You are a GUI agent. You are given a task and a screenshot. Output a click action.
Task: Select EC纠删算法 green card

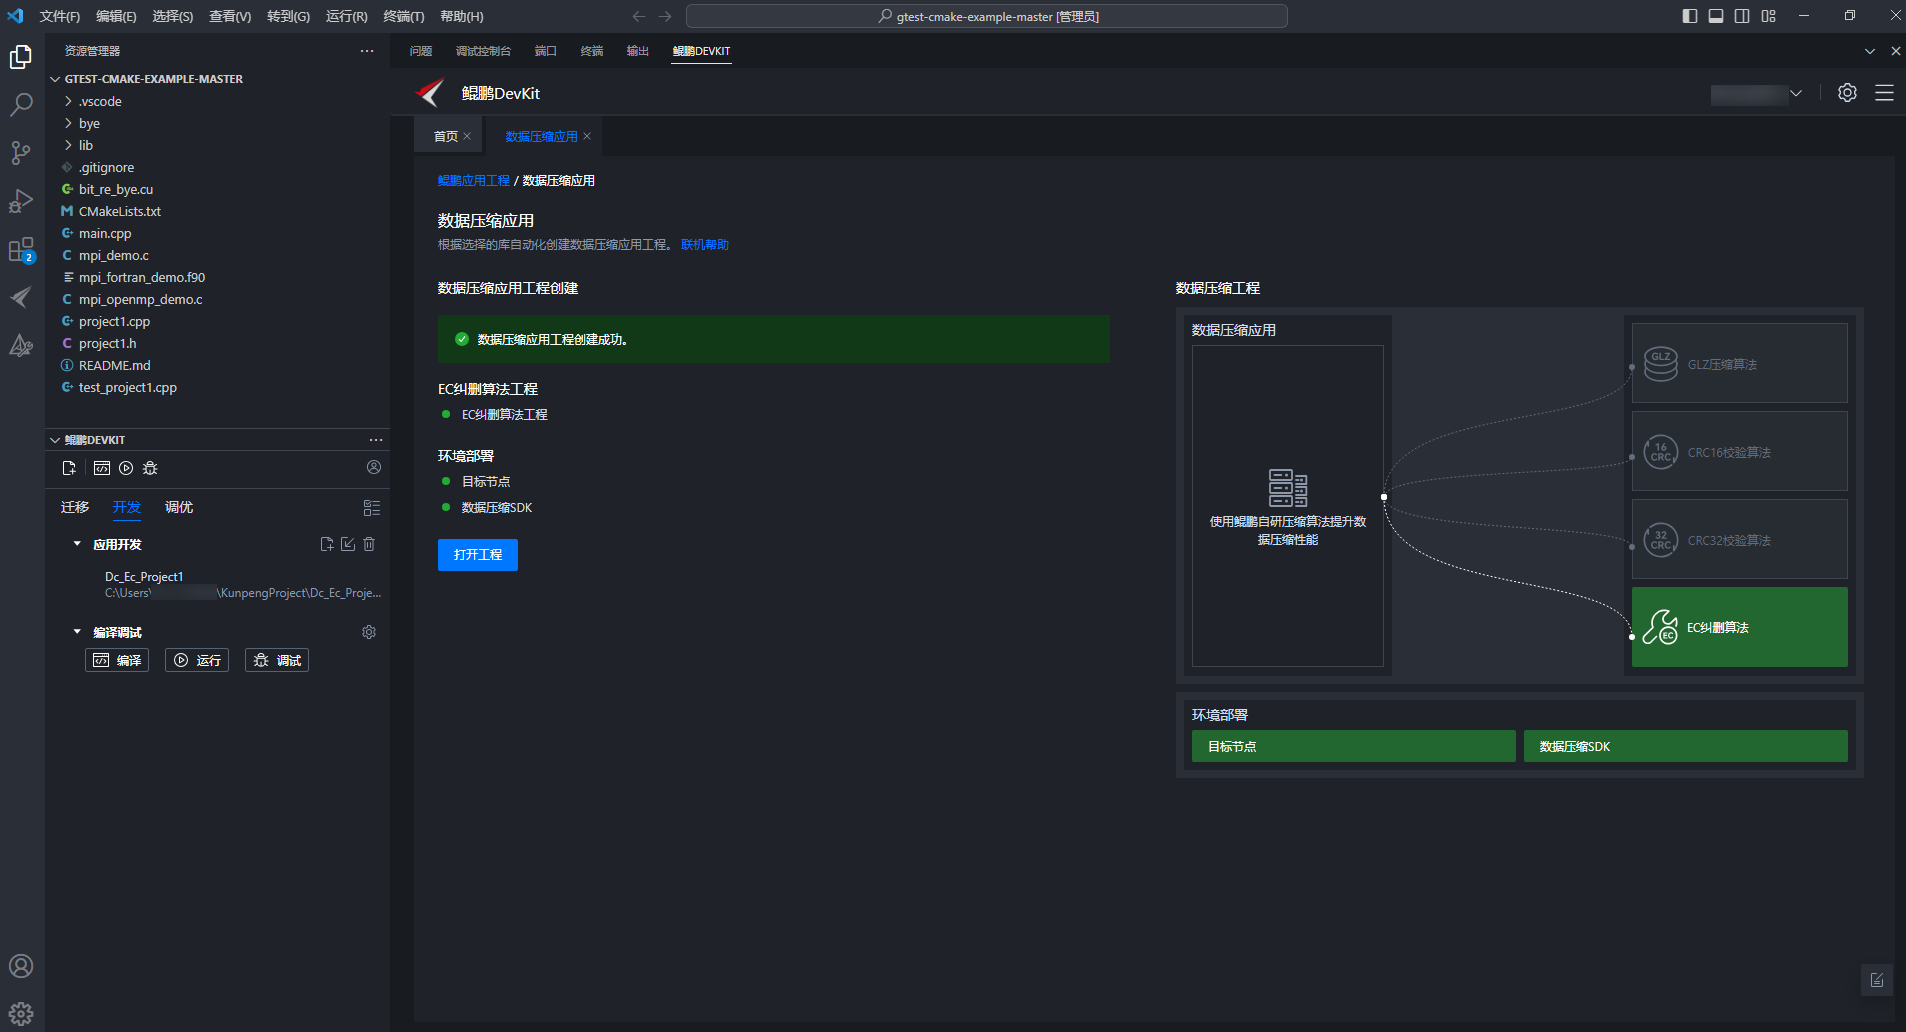[1740, 627]
